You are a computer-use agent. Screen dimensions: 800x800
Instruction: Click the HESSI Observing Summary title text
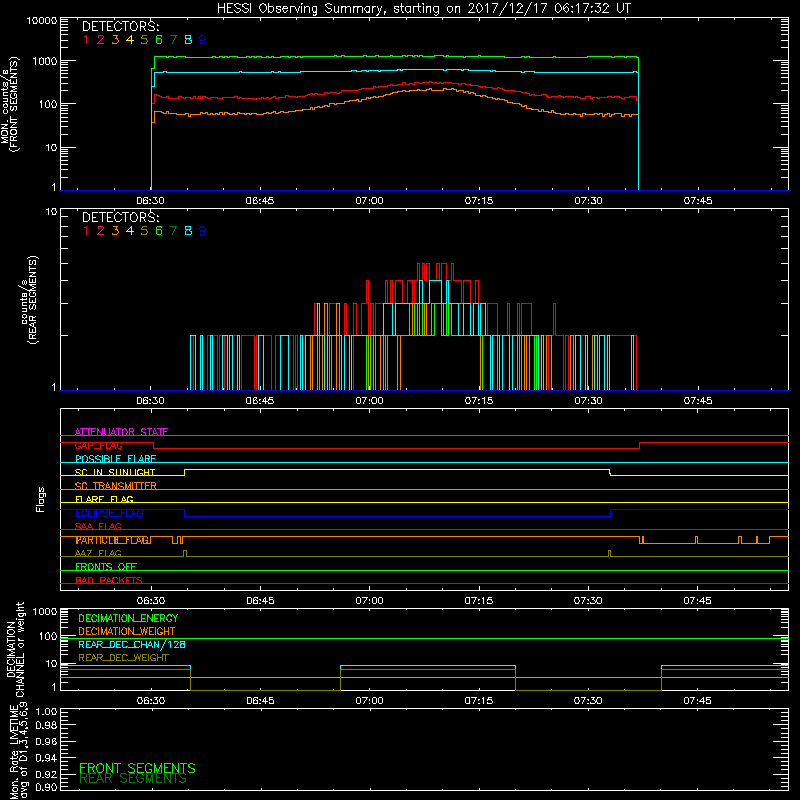[424, 9]
